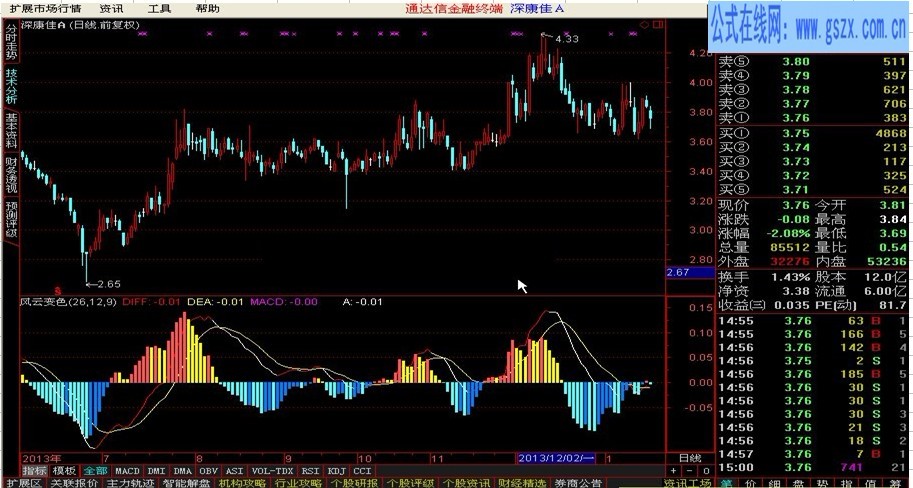Switch indicator to OBV

208,471
